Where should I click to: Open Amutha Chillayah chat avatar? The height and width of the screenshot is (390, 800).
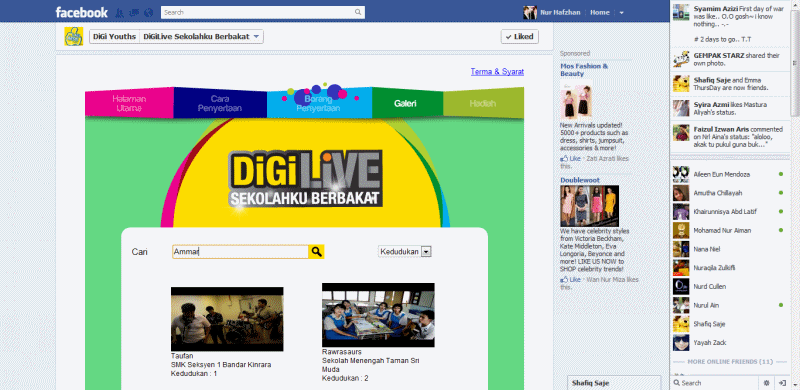pos(681,193)
